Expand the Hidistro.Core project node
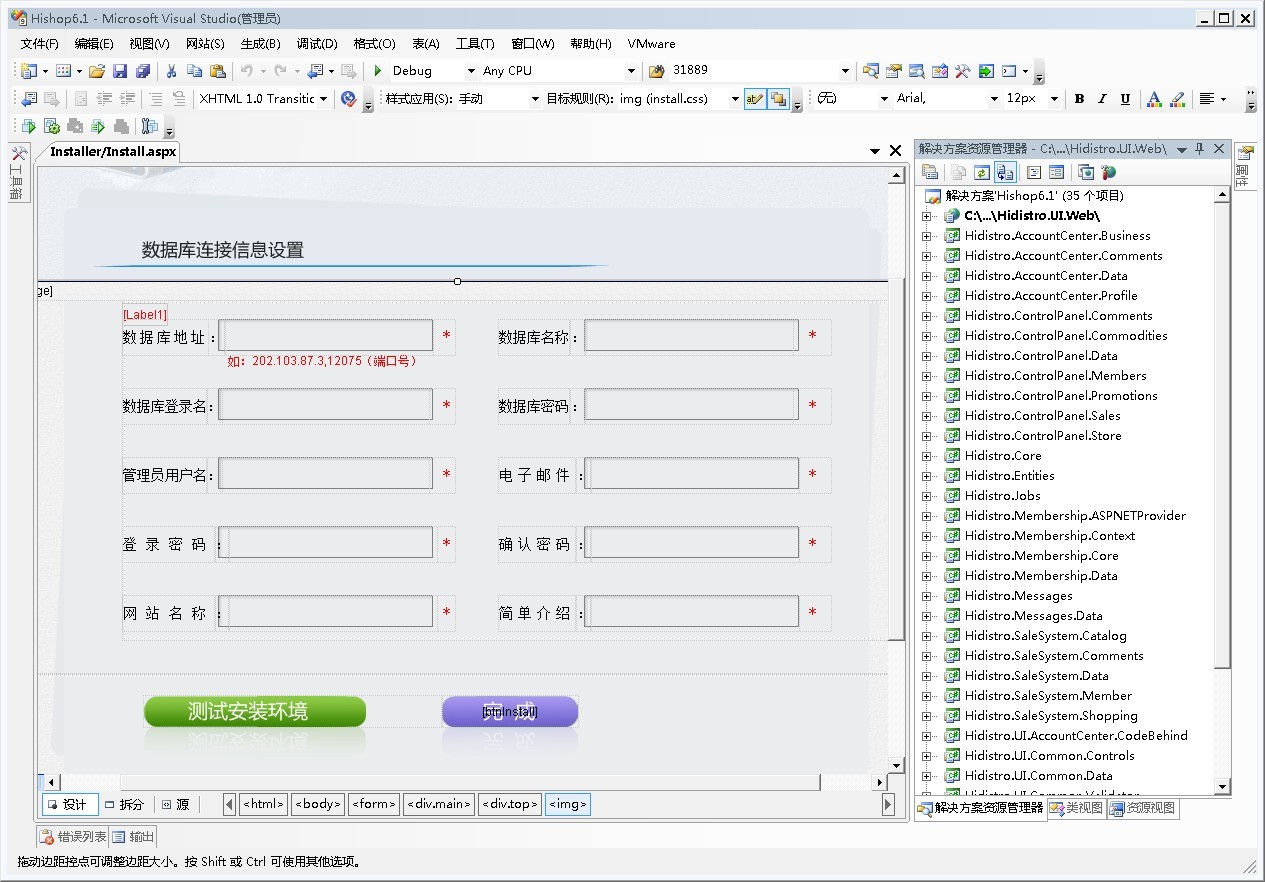 pos(926,456)
